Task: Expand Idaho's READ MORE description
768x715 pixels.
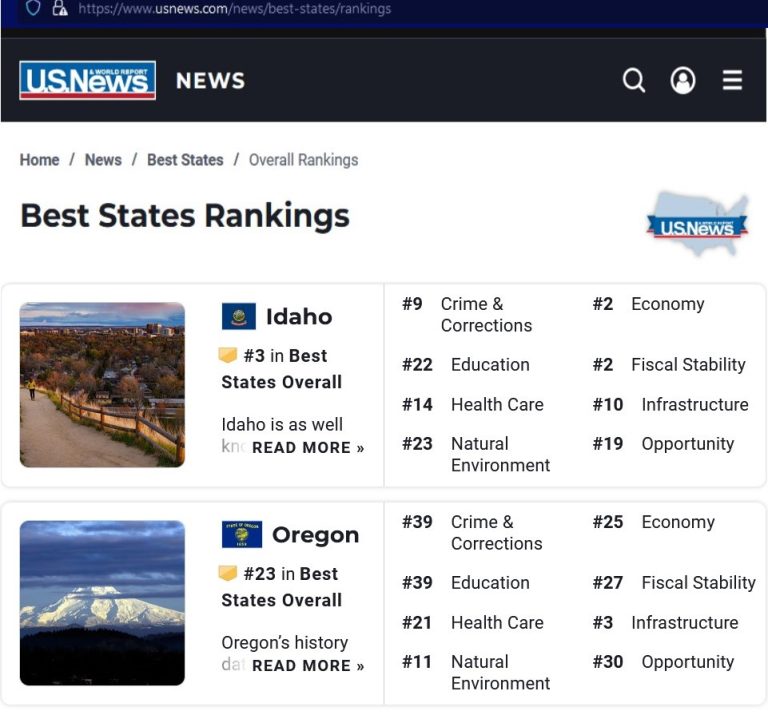Action: pyautogui.click(x=308, y=448)
